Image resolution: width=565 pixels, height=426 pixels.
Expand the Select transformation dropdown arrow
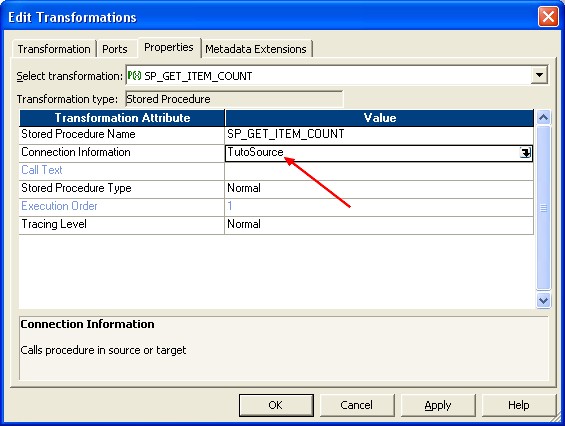coord(539,75)
